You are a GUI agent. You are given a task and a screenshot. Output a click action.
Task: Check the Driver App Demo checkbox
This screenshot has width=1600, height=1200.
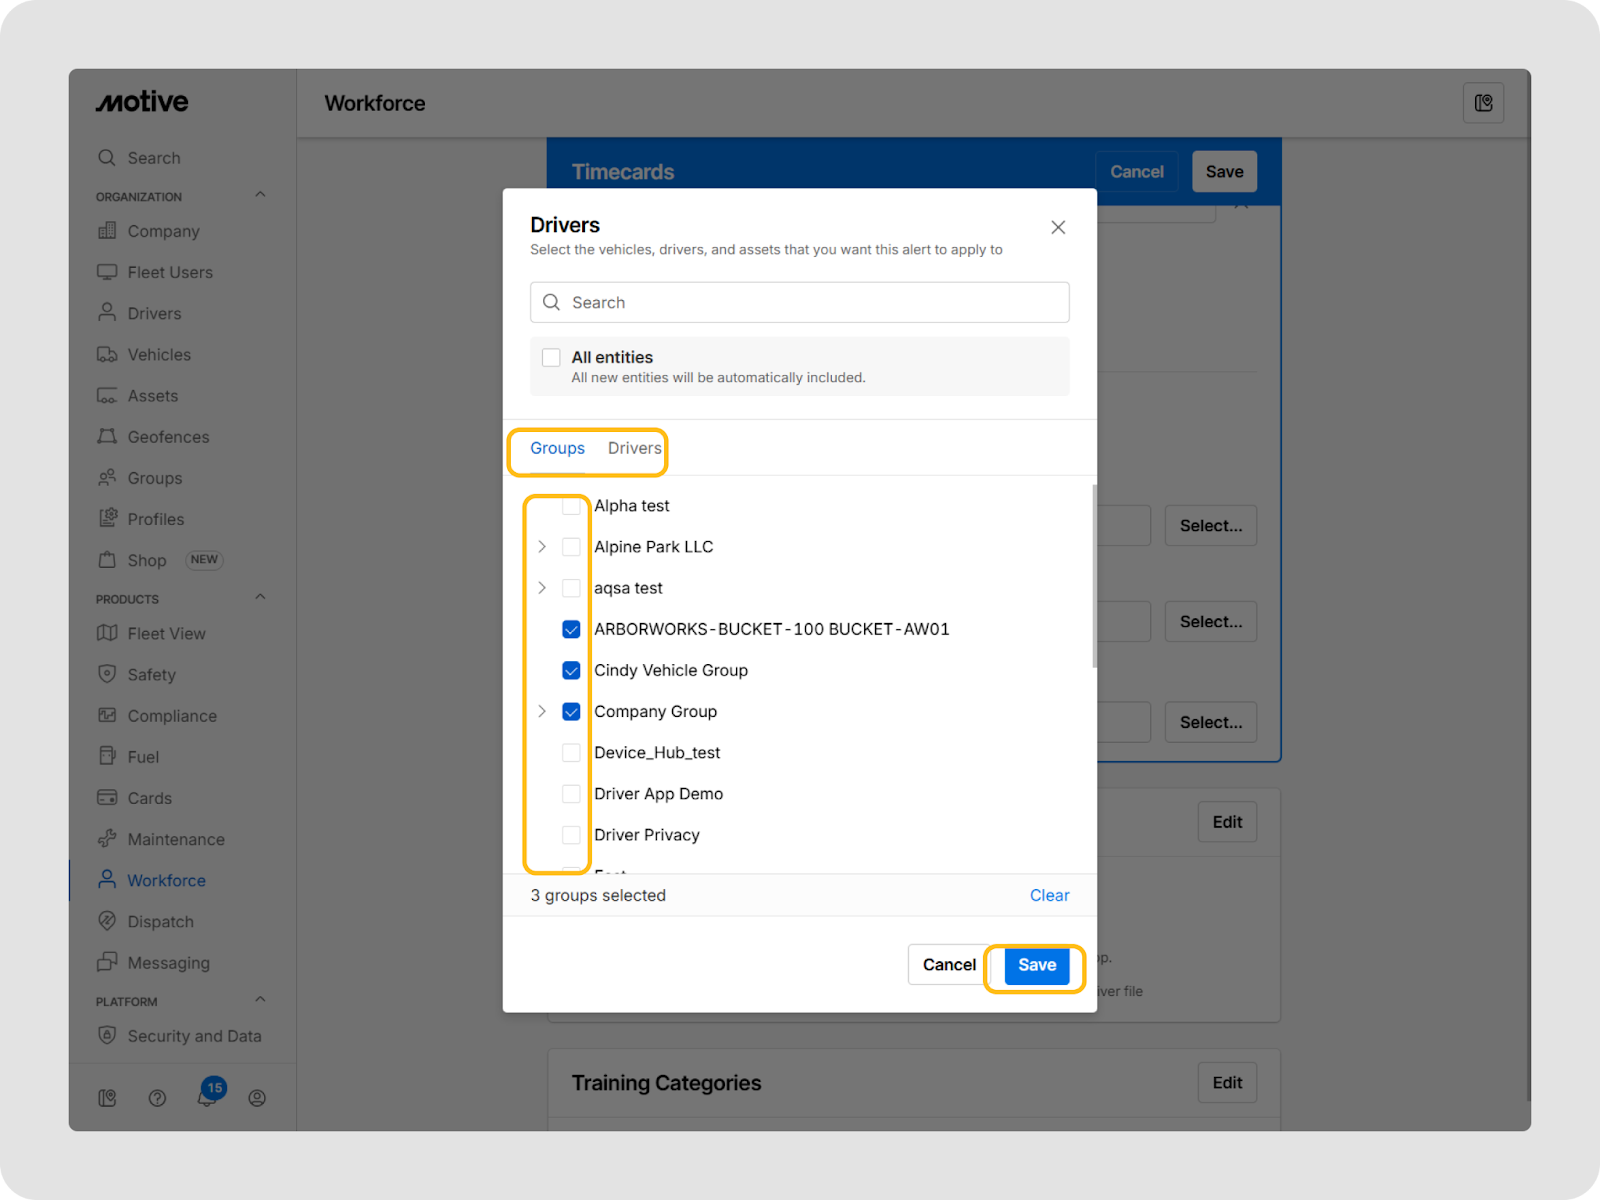point(571,794)
